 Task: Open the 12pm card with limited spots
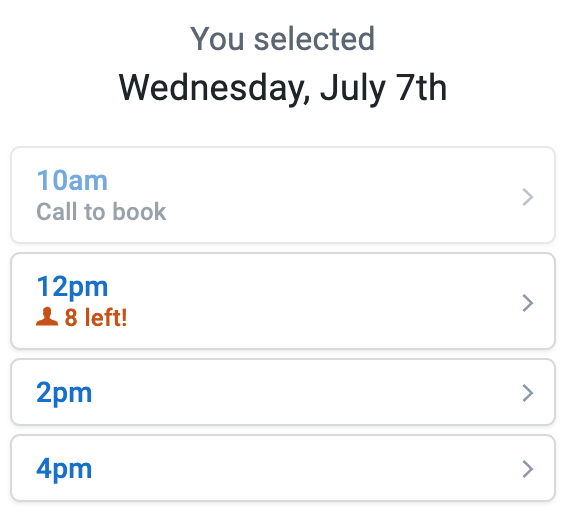[x=283, y=301]
